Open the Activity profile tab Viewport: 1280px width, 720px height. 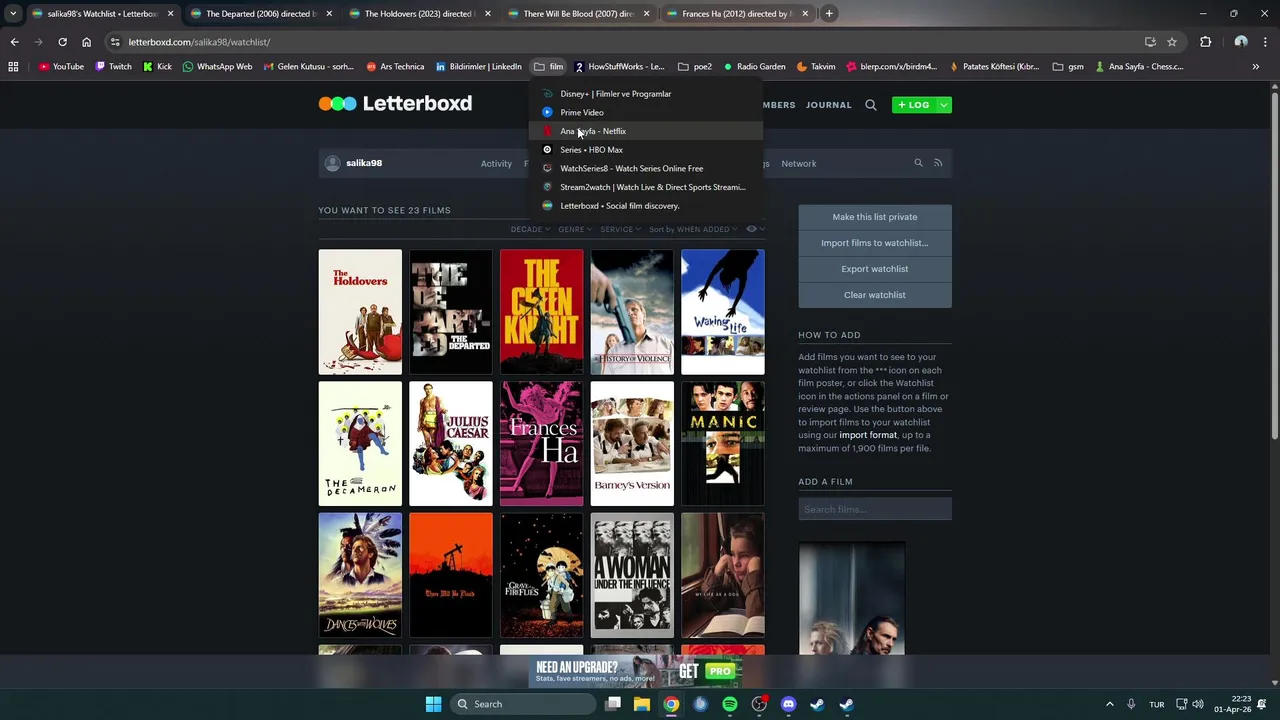pyautogui.click(x=496, y=164)
